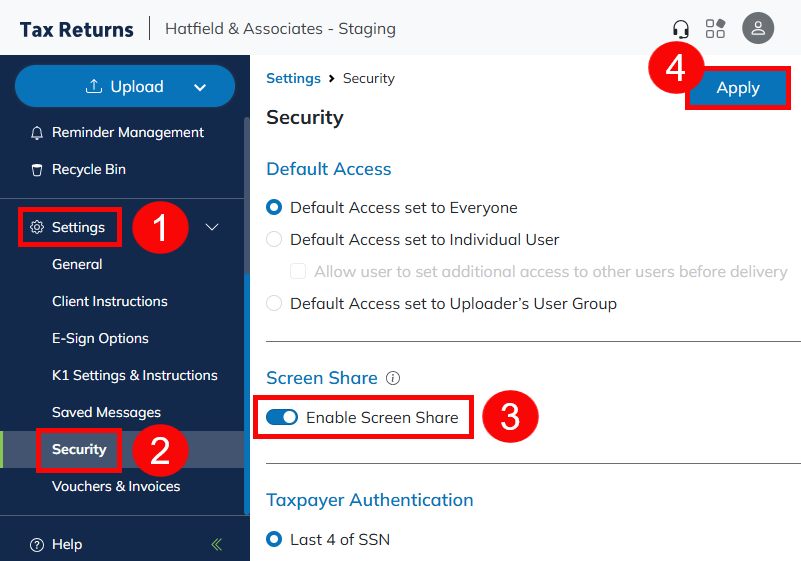The image size is (801, 561).
Task: Open the user profile avatar
Action: (x=758, y=28)
